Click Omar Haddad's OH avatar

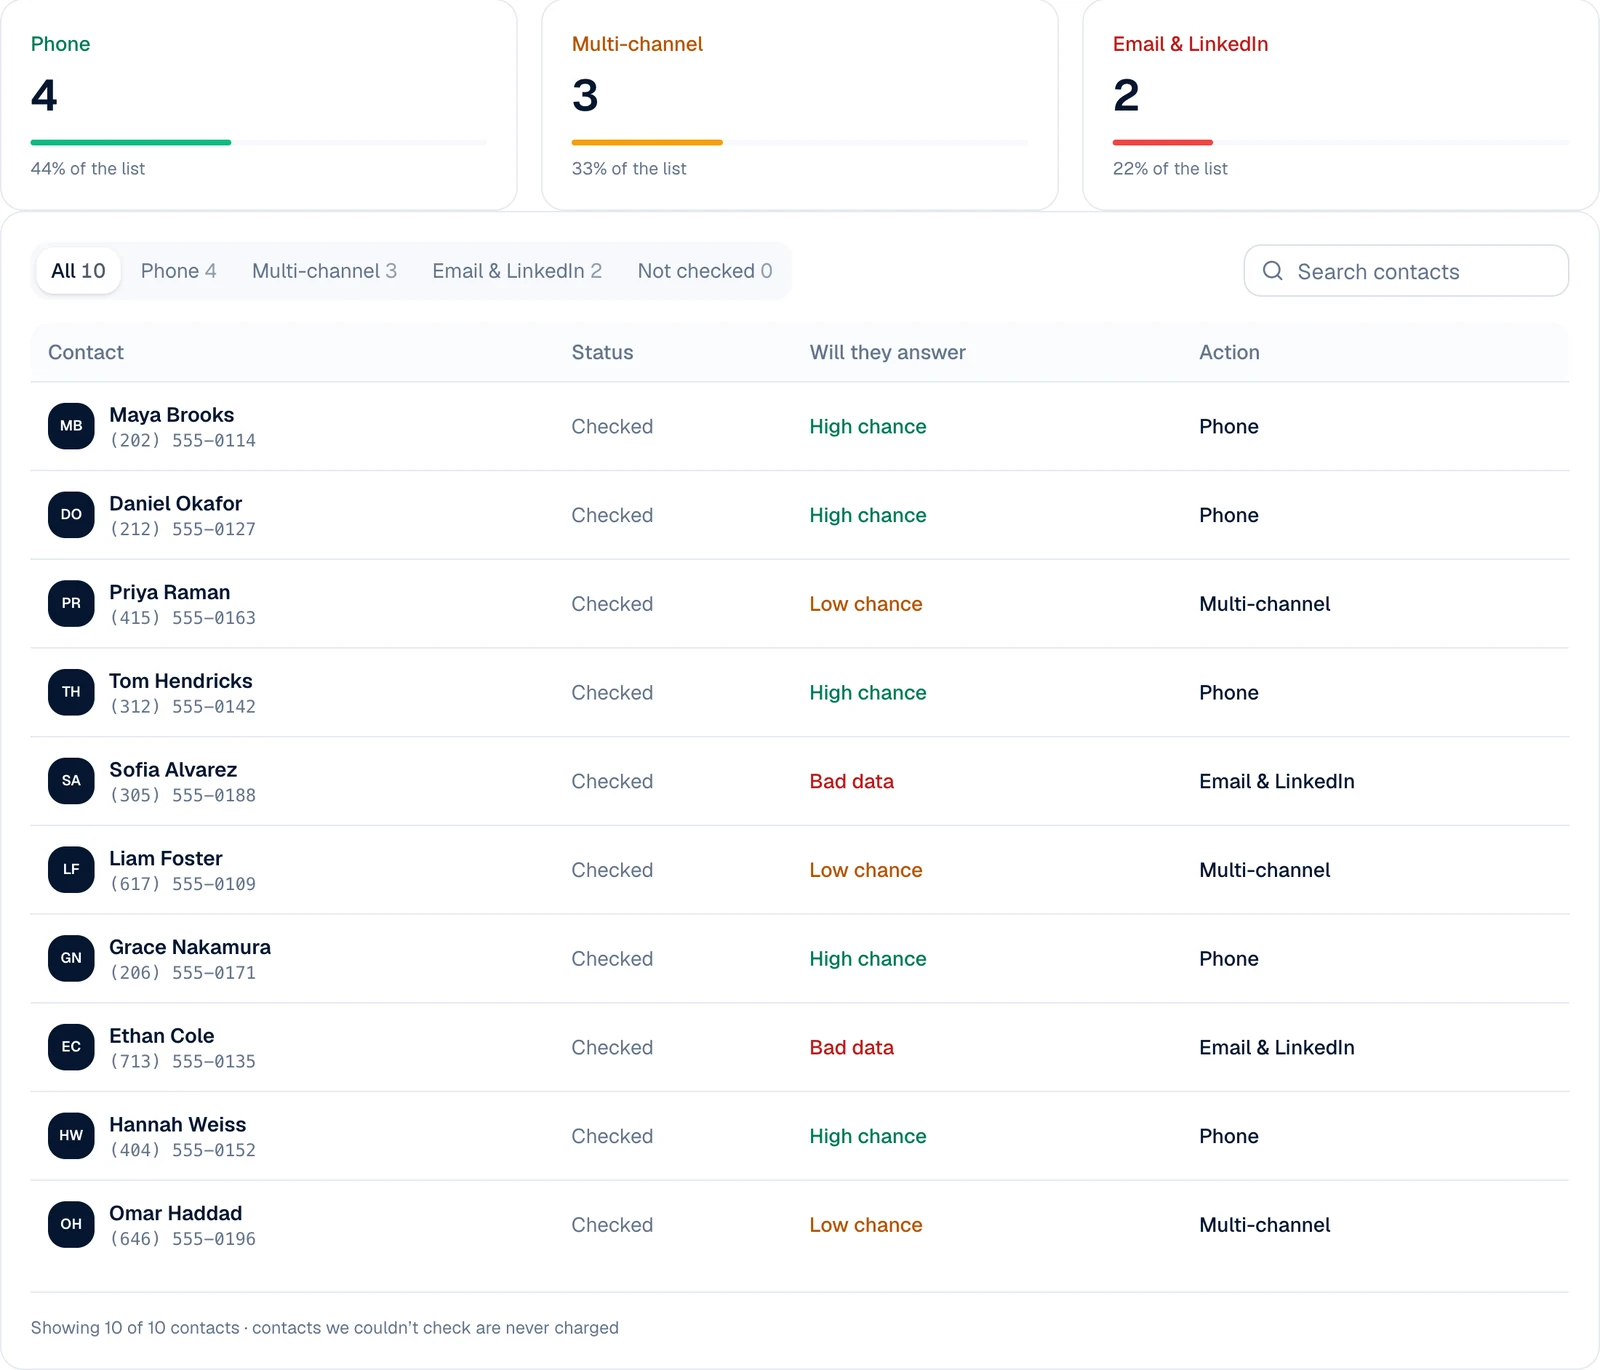coord(71,1224)
